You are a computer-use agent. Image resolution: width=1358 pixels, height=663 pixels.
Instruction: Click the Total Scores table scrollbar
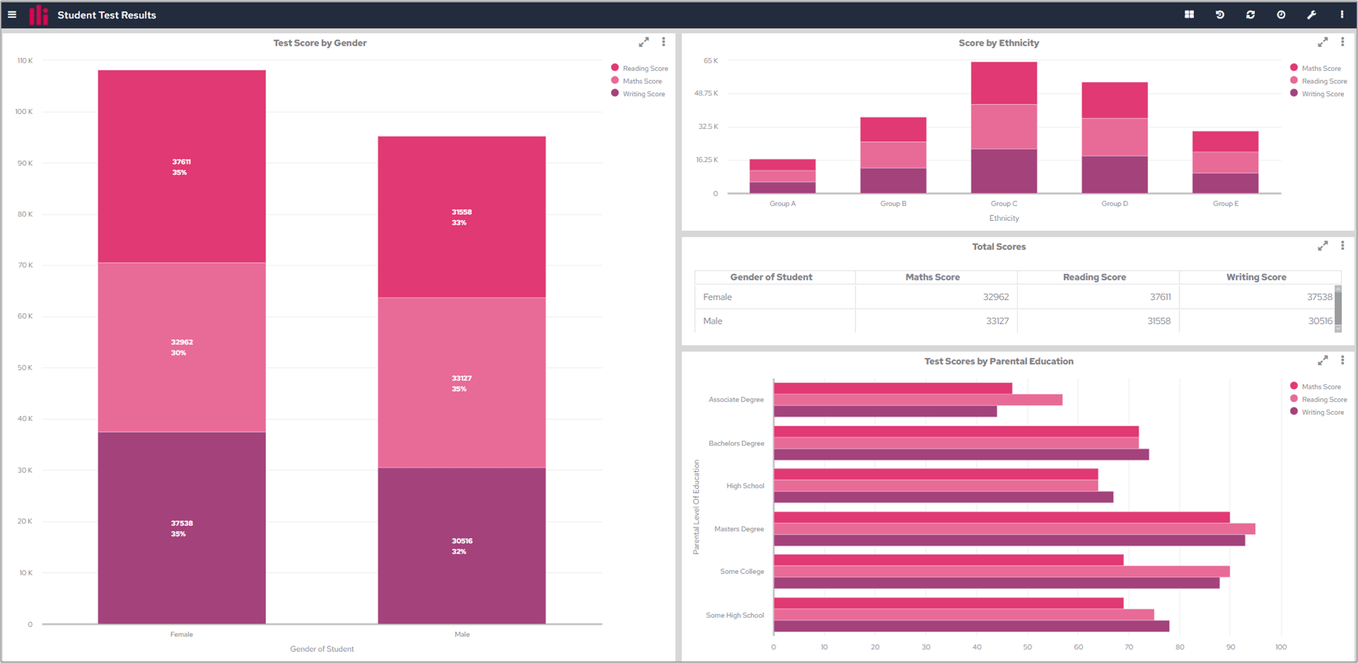1338,308
